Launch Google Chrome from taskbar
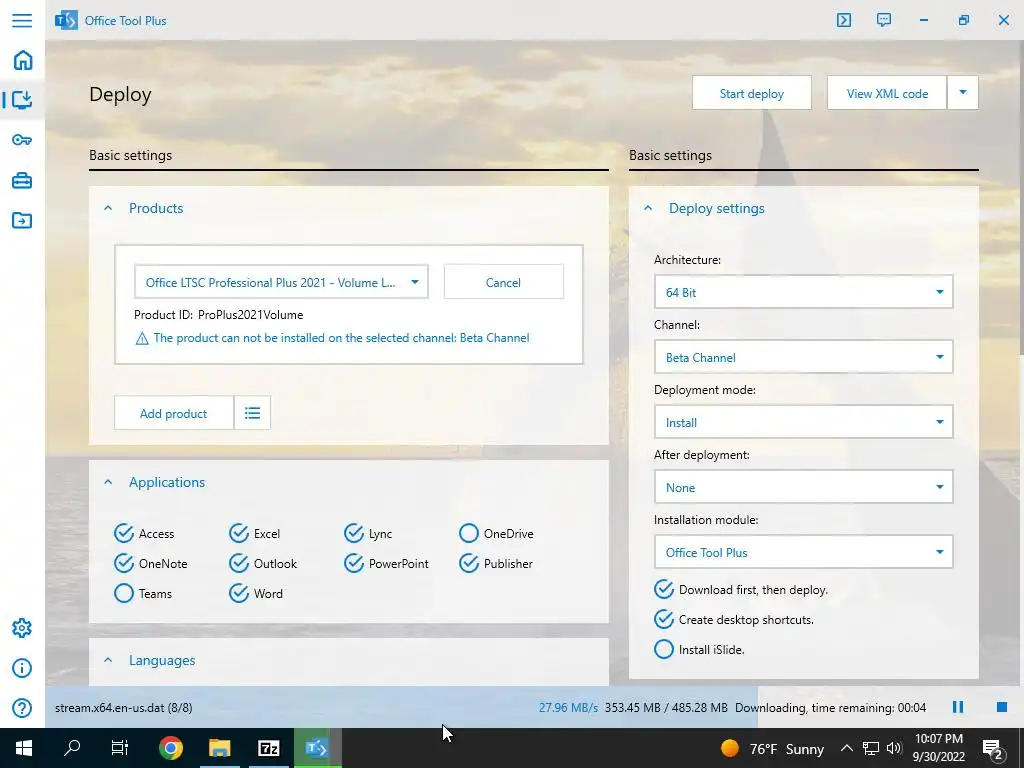1024x768 pixels. 170,748
